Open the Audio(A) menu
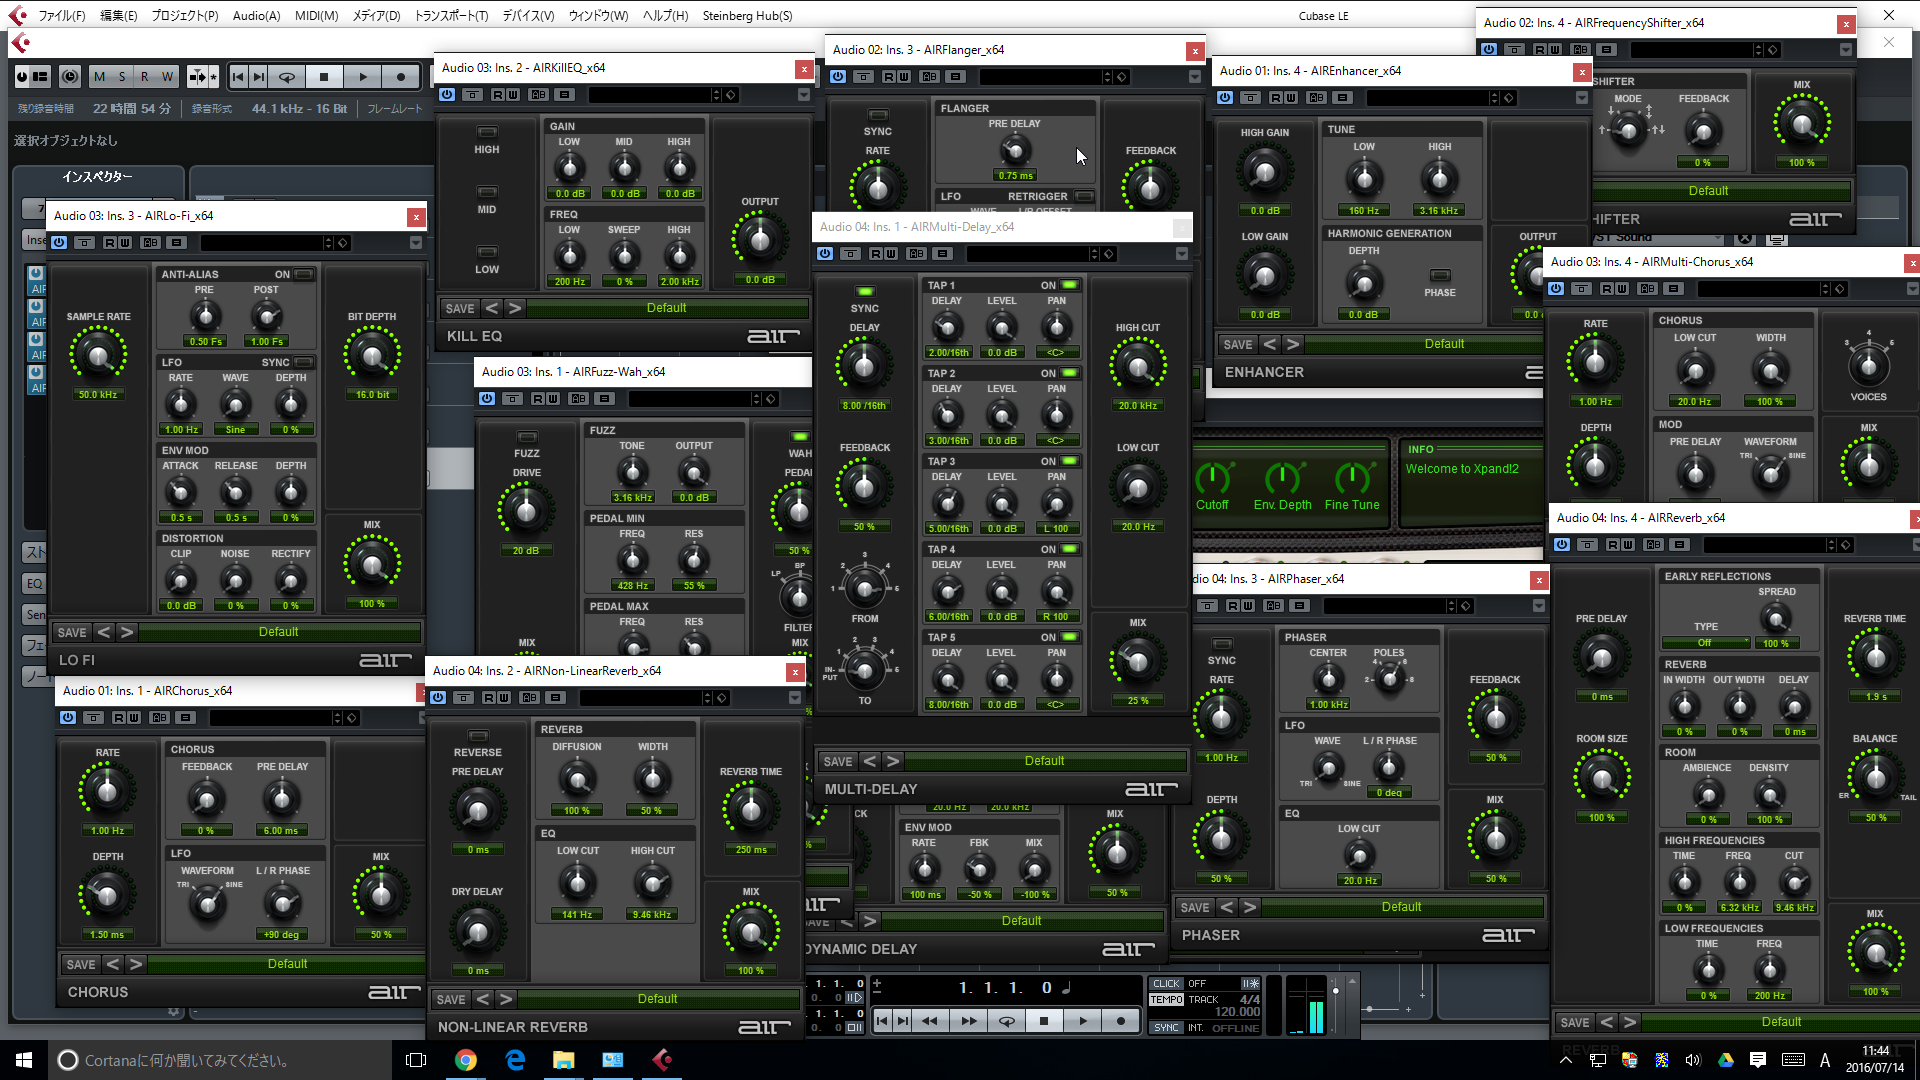 coord(256,15)
